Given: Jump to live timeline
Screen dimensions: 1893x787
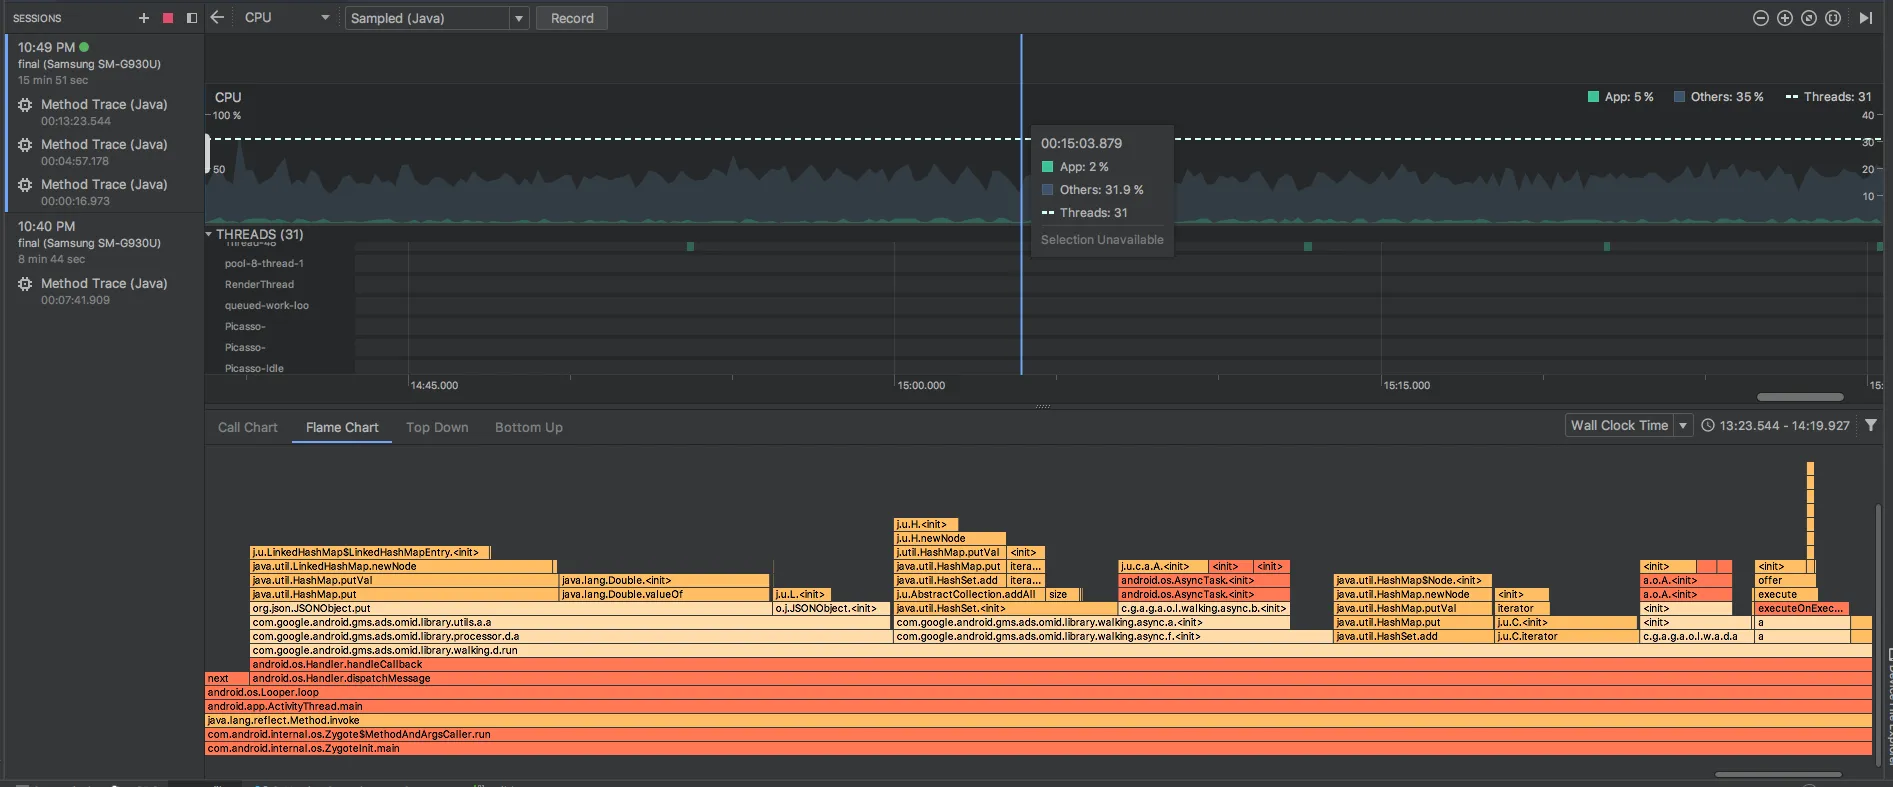Looking at the screenshot, I should pos(1865,18).
